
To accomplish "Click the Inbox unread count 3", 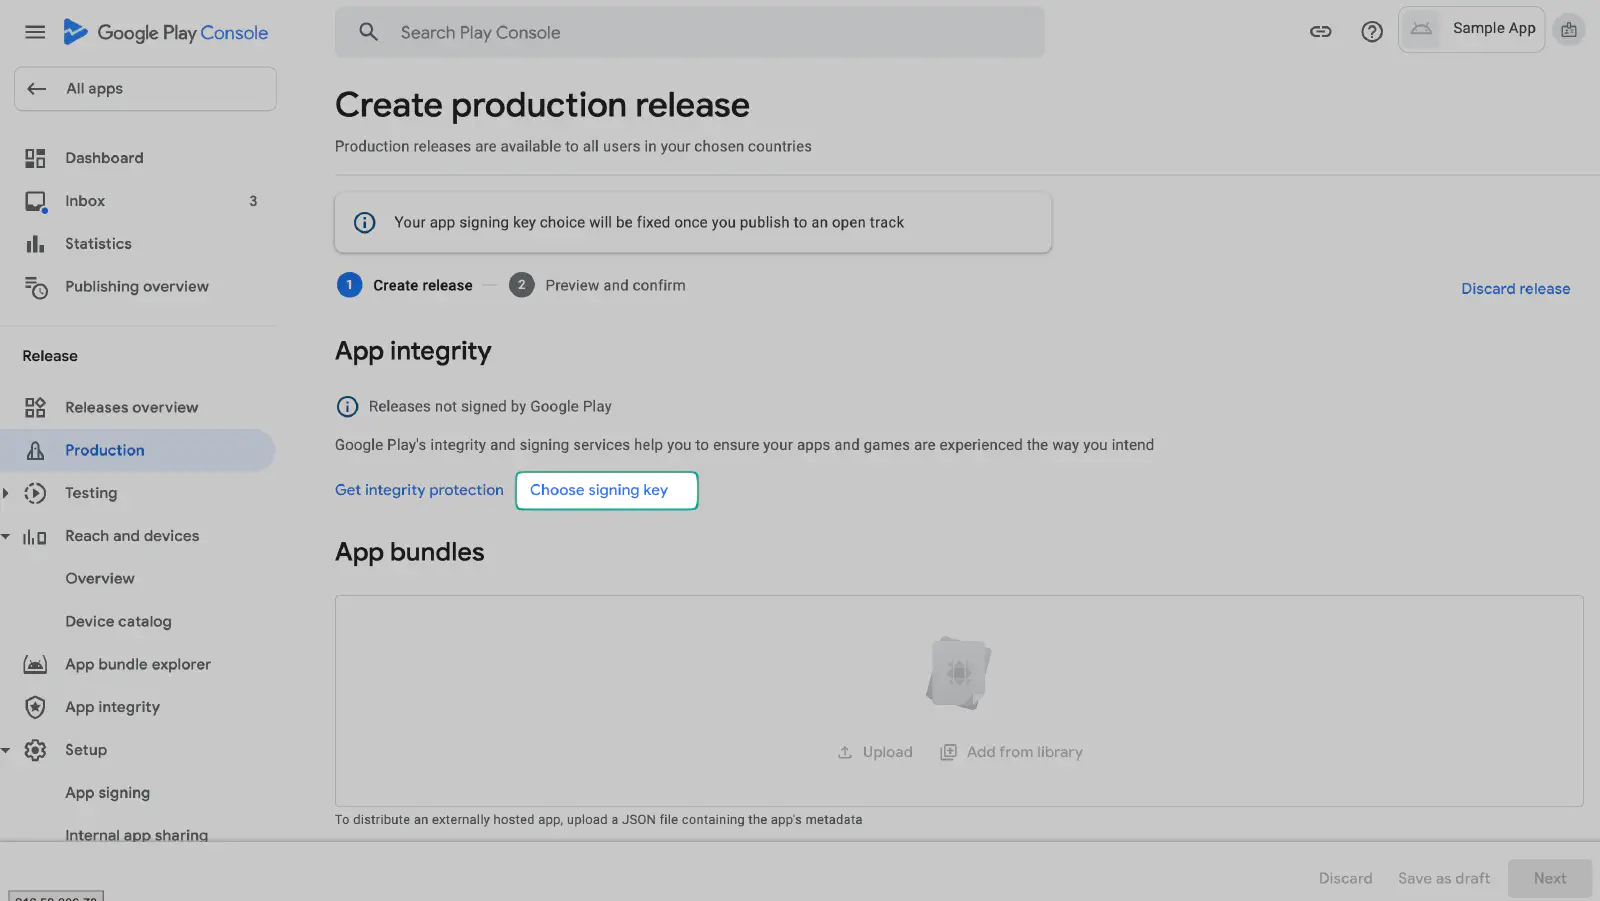I will (253, 201).
